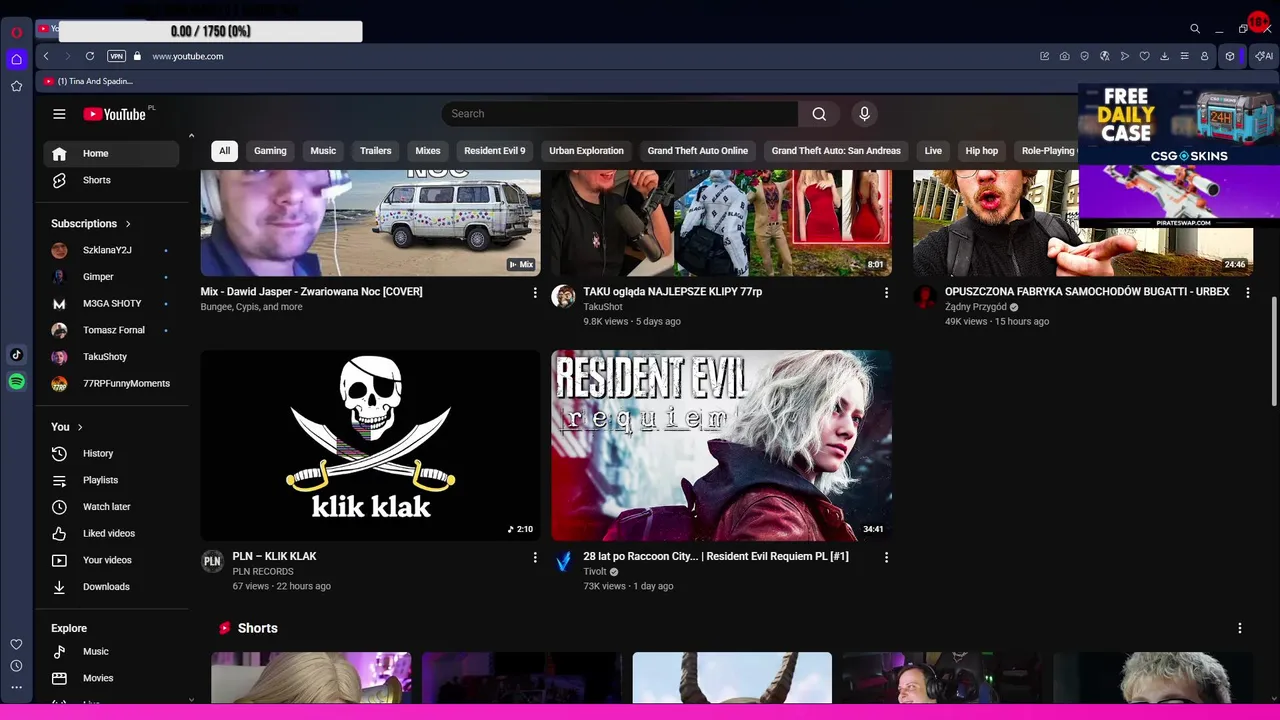This screenshot has width=1280, height=720.
Task: Open Easy setup sliders icon
Action: coord(1184,56)
